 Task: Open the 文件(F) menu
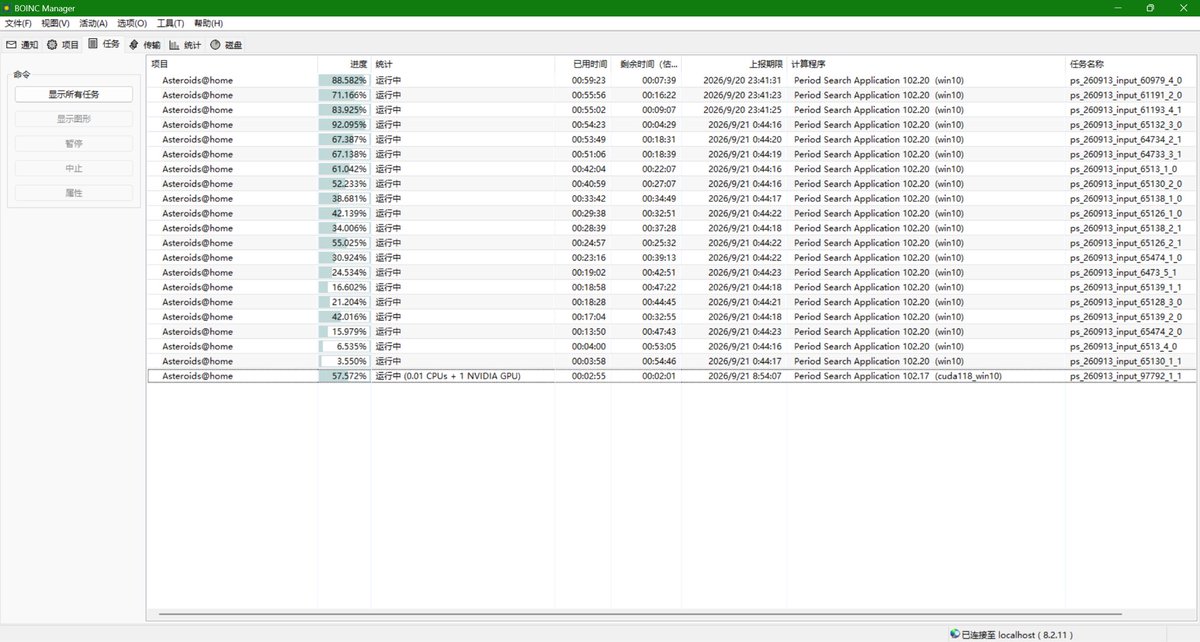pyautogui.click(x=18, y=23)
